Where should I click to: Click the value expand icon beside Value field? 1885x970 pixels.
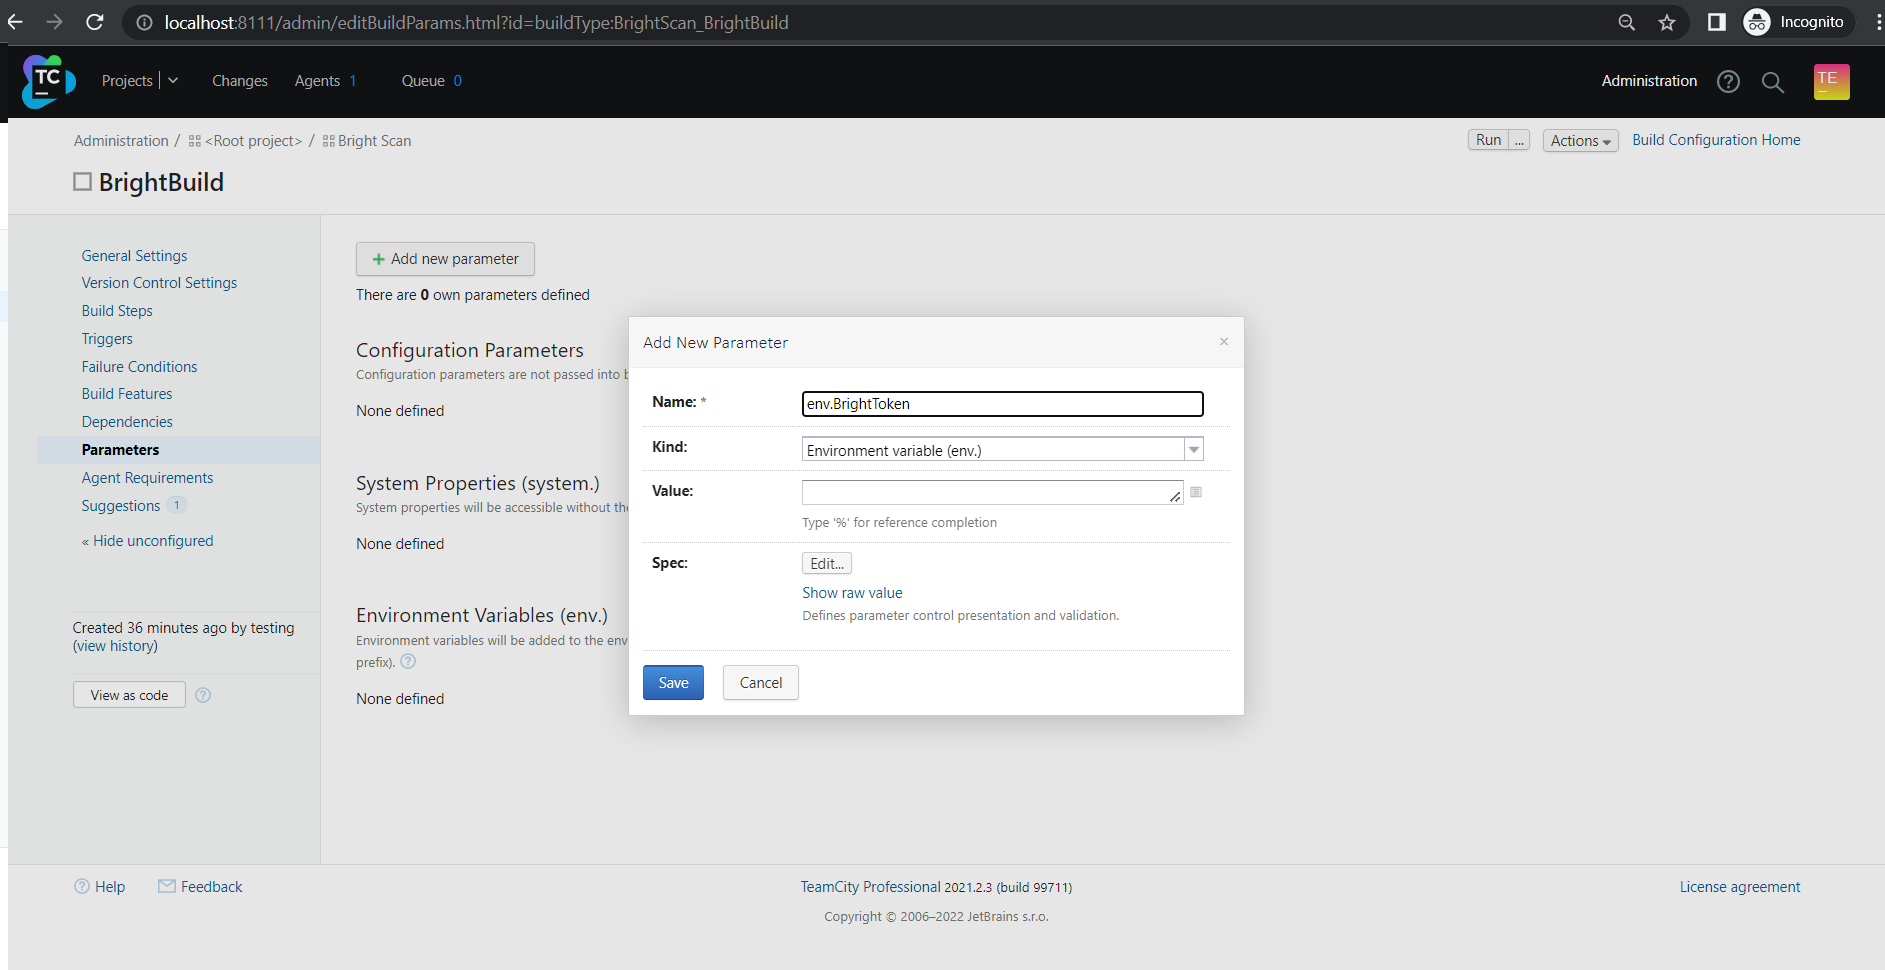coord(1196,492)
